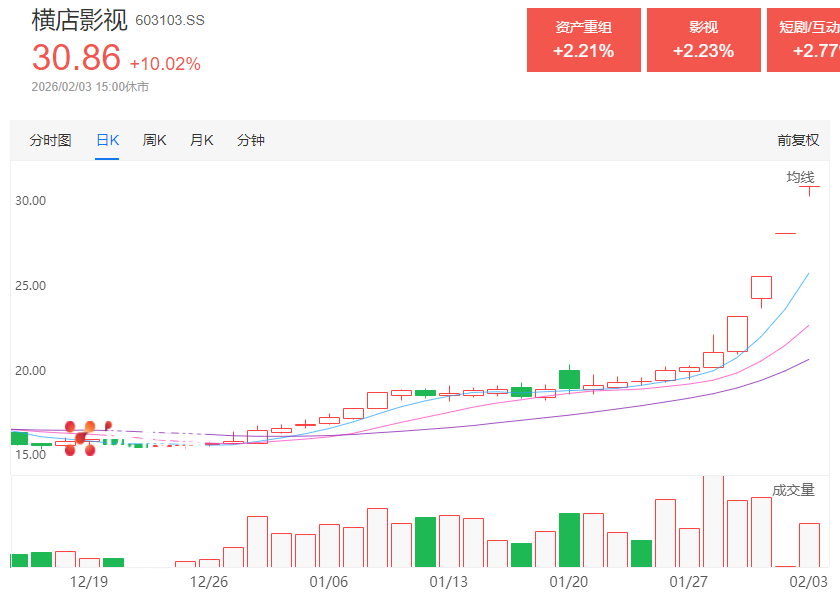Click the green volume bar at 01/20
Image resolution: width=840 pixels, height=594 pixels.
tap(569, 540)
